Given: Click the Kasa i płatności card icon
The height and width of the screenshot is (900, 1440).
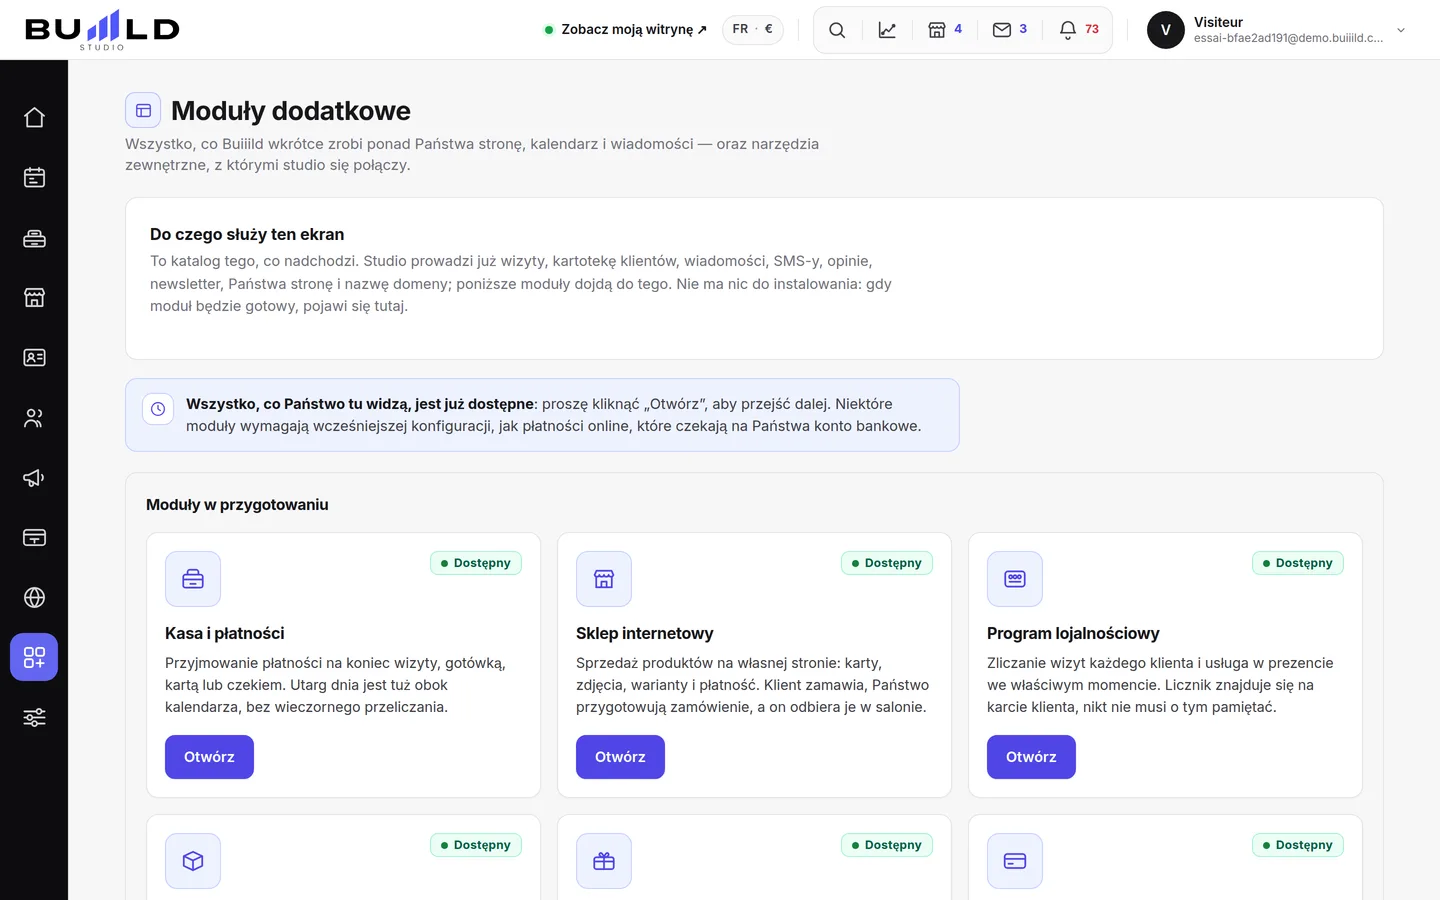Looking at the screenshot, I should pyautogui.click(x=193, y=579).
